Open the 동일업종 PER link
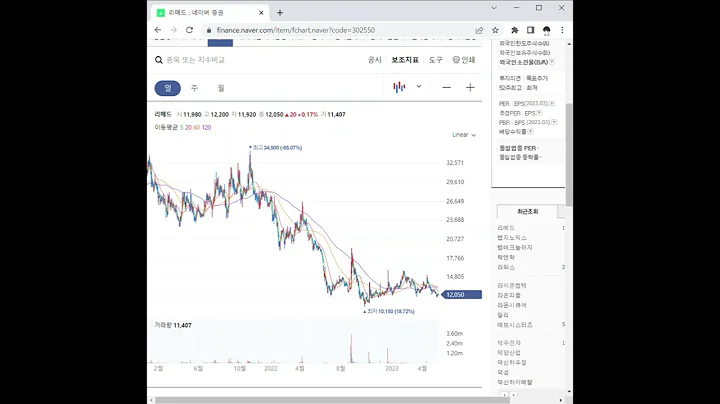720x404 pixels. click(x=519, y=148)
